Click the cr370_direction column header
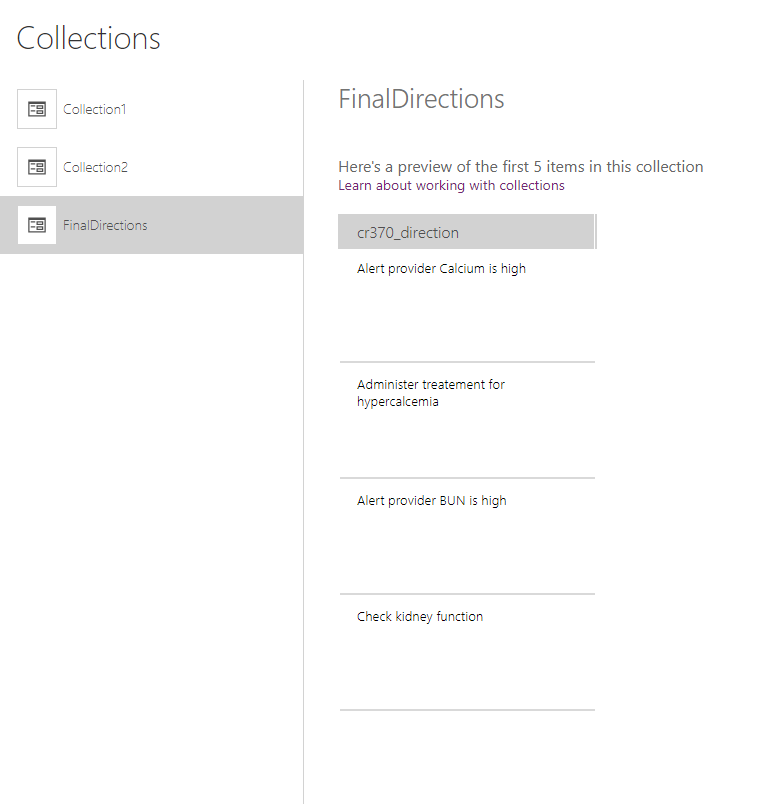Image resolution: width=761 pixels, height=804 pixels. click(x=408, y=232)
